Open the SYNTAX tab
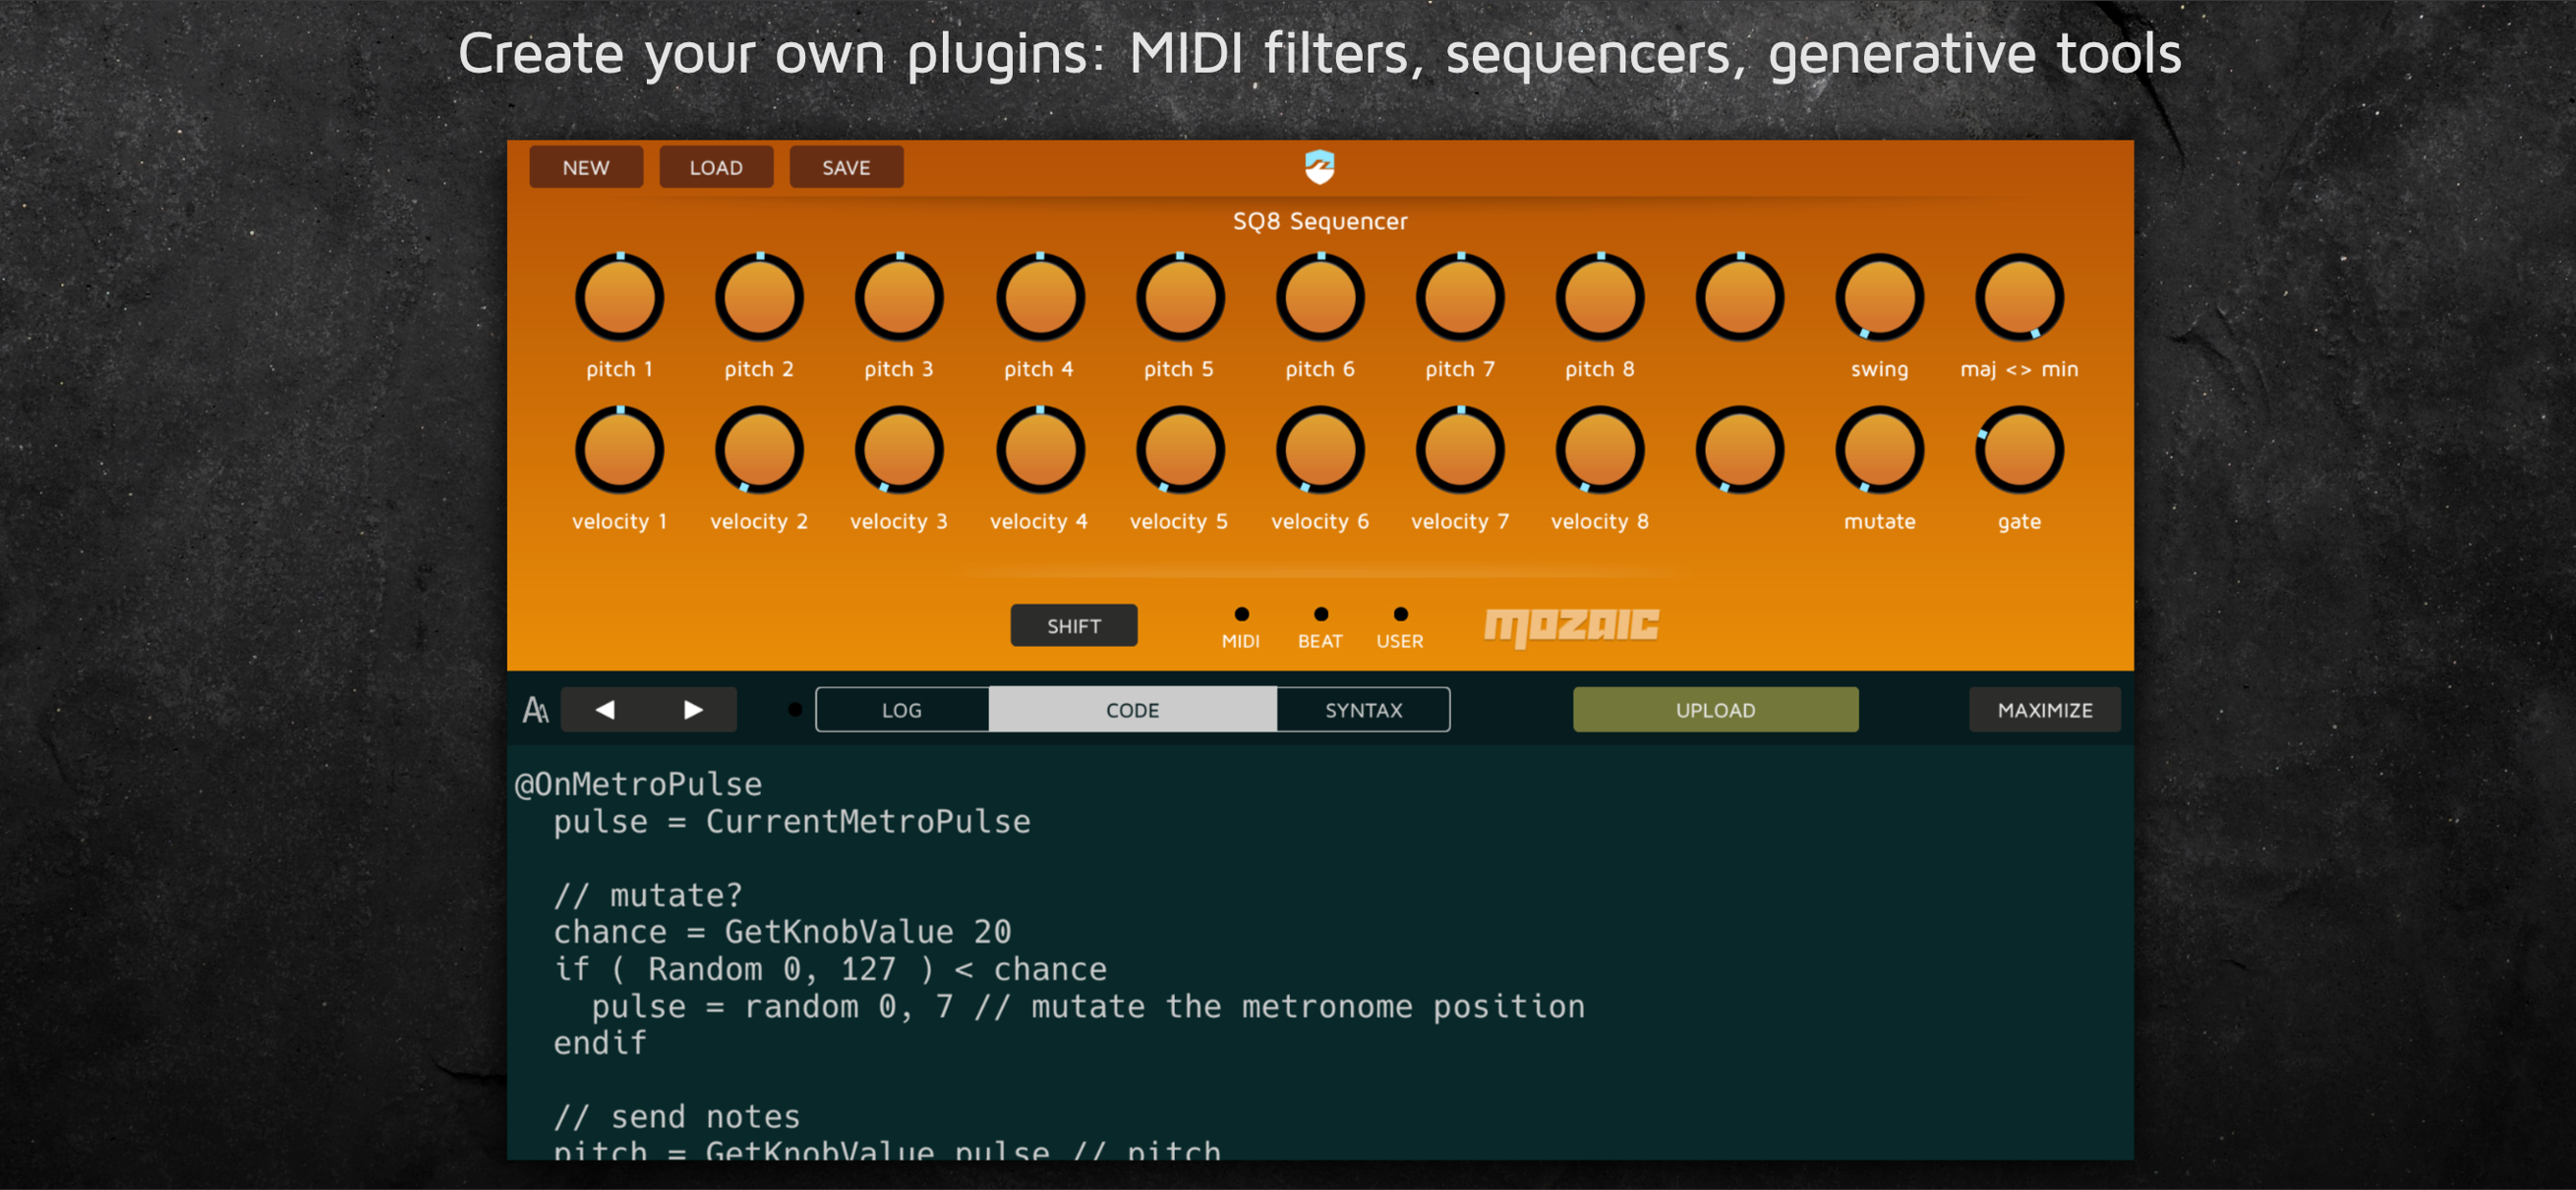 [1363, 710]
